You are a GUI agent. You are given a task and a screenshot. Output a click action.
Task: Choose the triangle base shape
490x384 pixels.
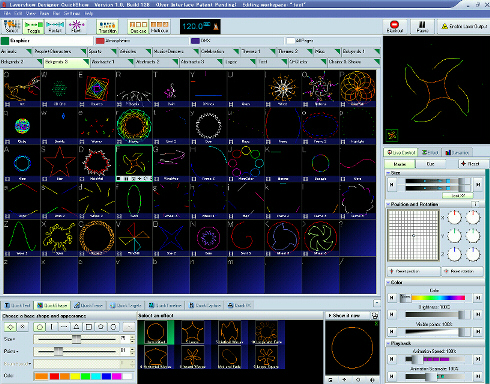click(x=76, y=327)
